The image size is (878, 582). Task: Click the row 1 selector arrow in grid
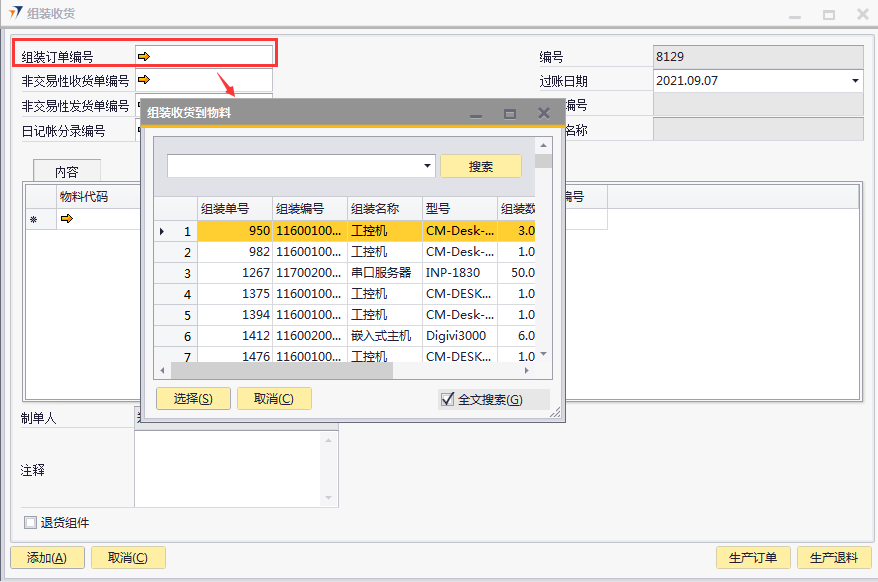coord(163,231)
